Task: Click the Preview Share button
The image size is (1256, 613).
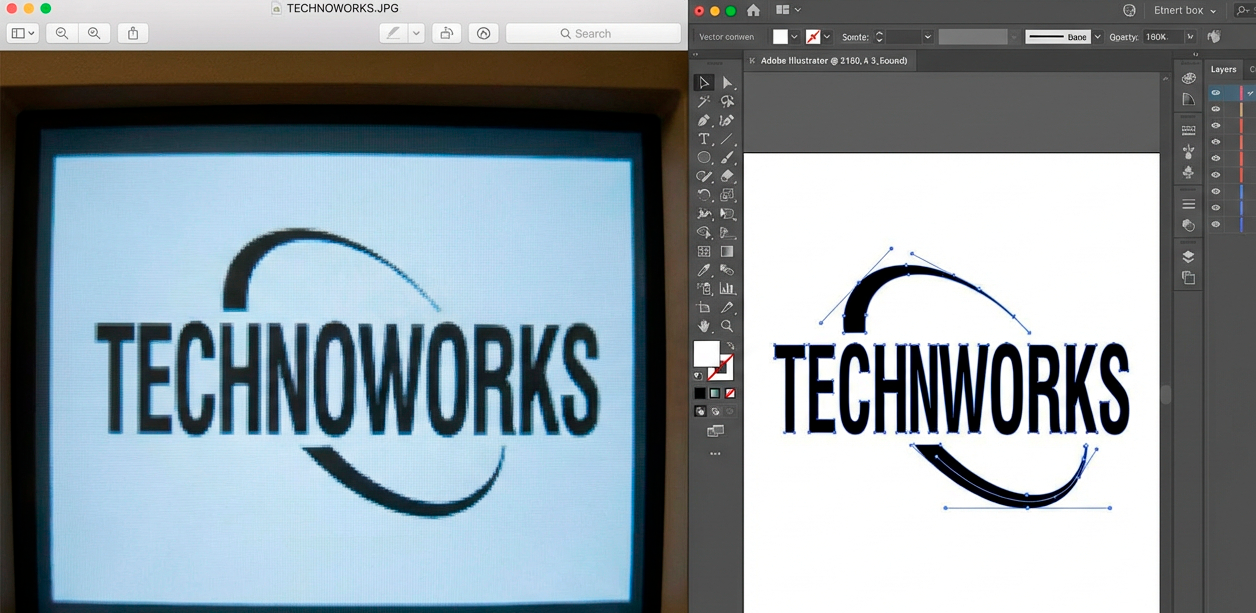Action: [133, 34]
